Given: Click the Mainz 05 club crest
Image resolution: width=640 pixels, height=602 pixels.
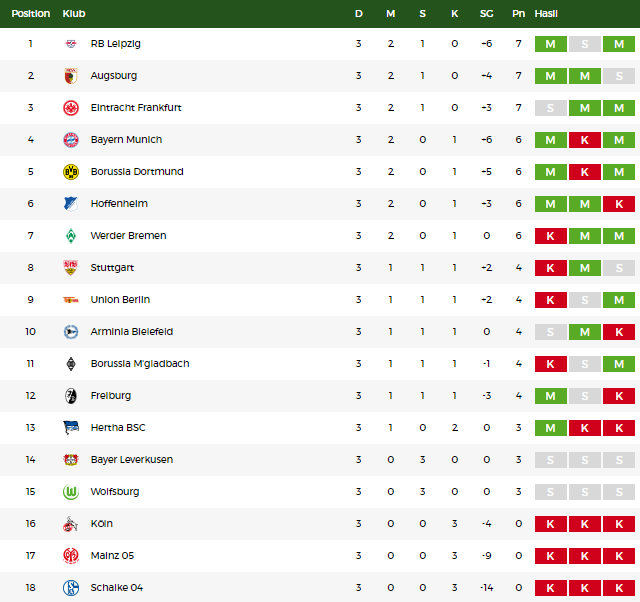Looking at the screenshot, I should point(71,556).
